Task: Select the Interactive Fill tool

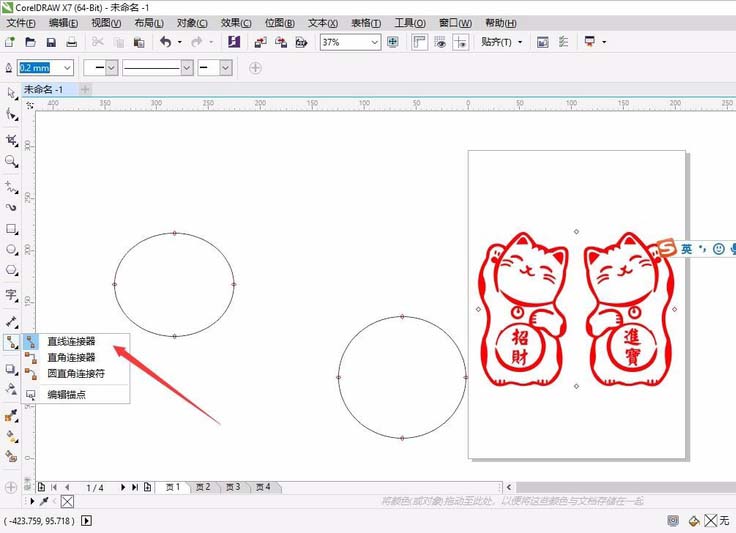Action: click(x=11, y=437)
